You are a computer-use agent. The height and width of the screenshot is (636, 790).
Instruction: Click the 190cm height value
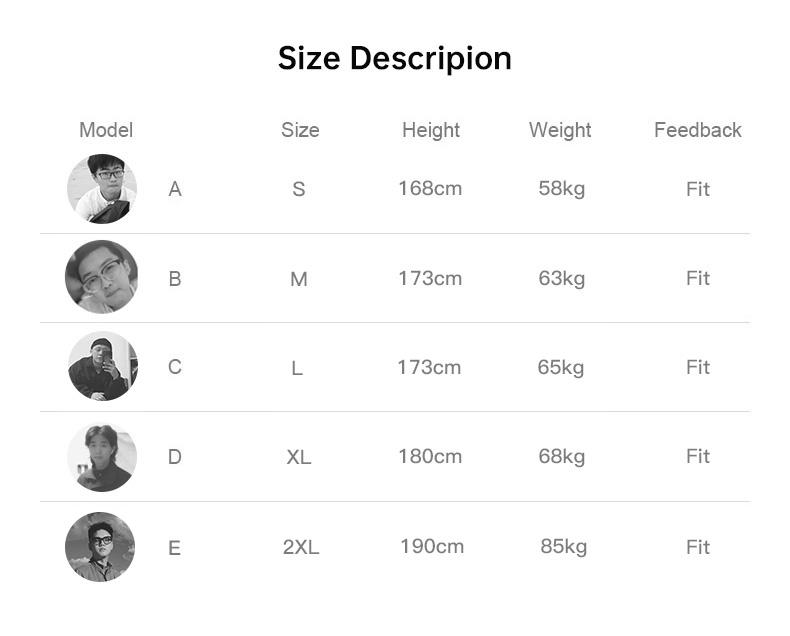click(432, 546)
